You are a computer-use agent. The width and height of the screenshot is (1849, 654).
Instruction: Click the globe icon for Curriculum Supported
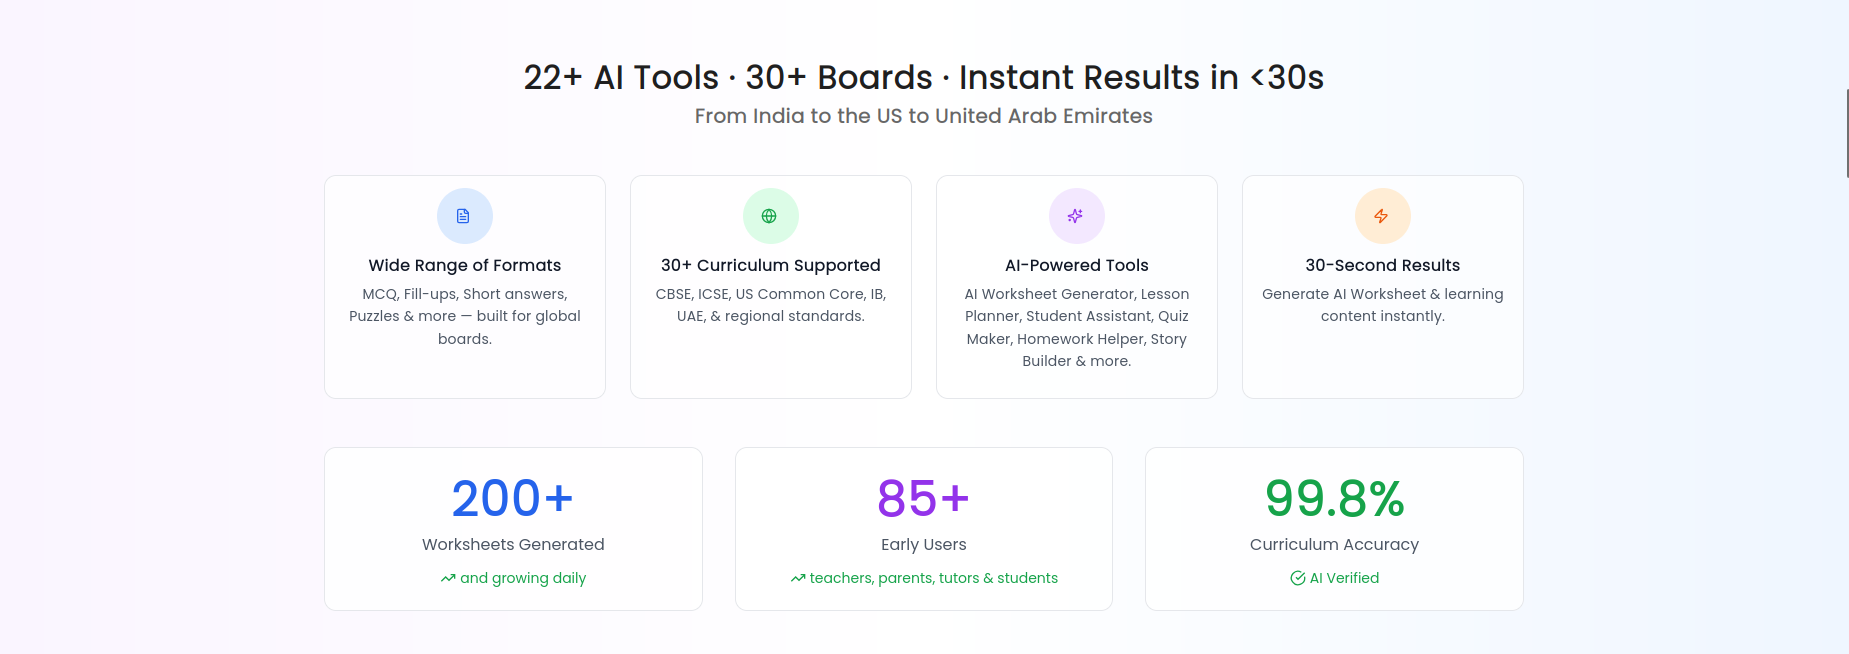(769, 216)
